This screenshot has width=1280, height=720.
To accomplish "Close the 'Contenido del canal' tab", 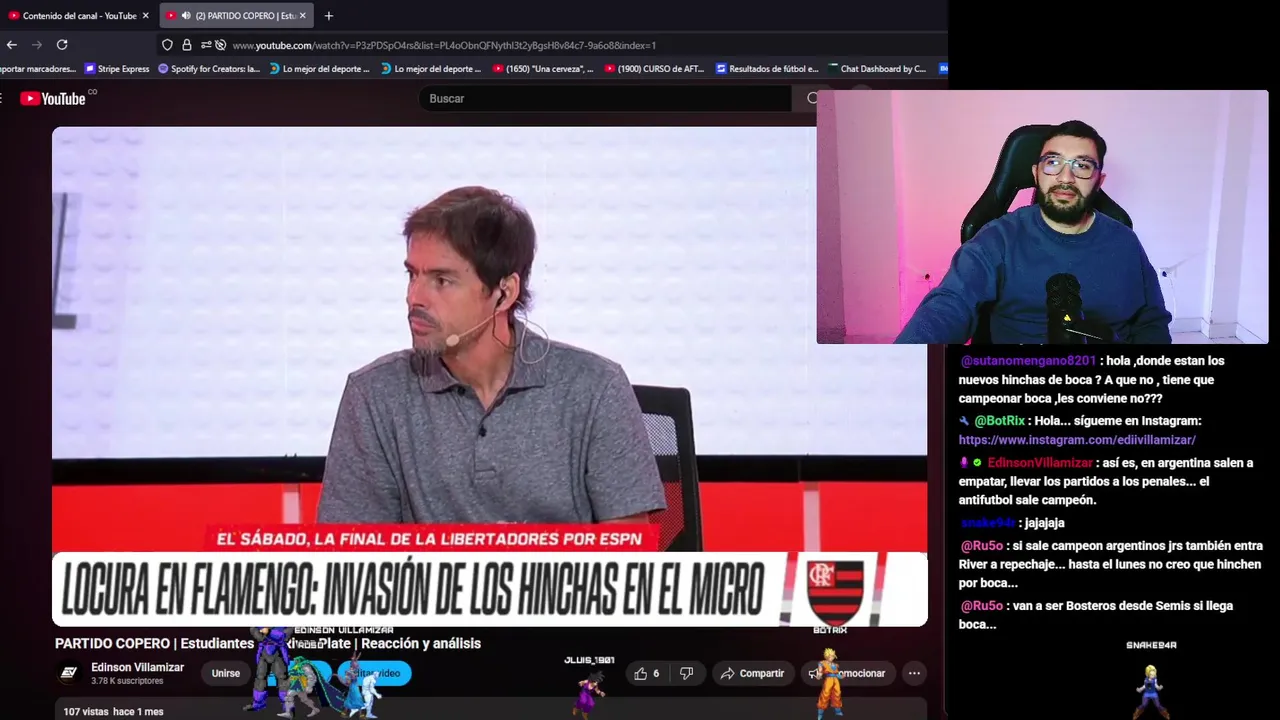I will pyautogui.click(x=145, y=15).
